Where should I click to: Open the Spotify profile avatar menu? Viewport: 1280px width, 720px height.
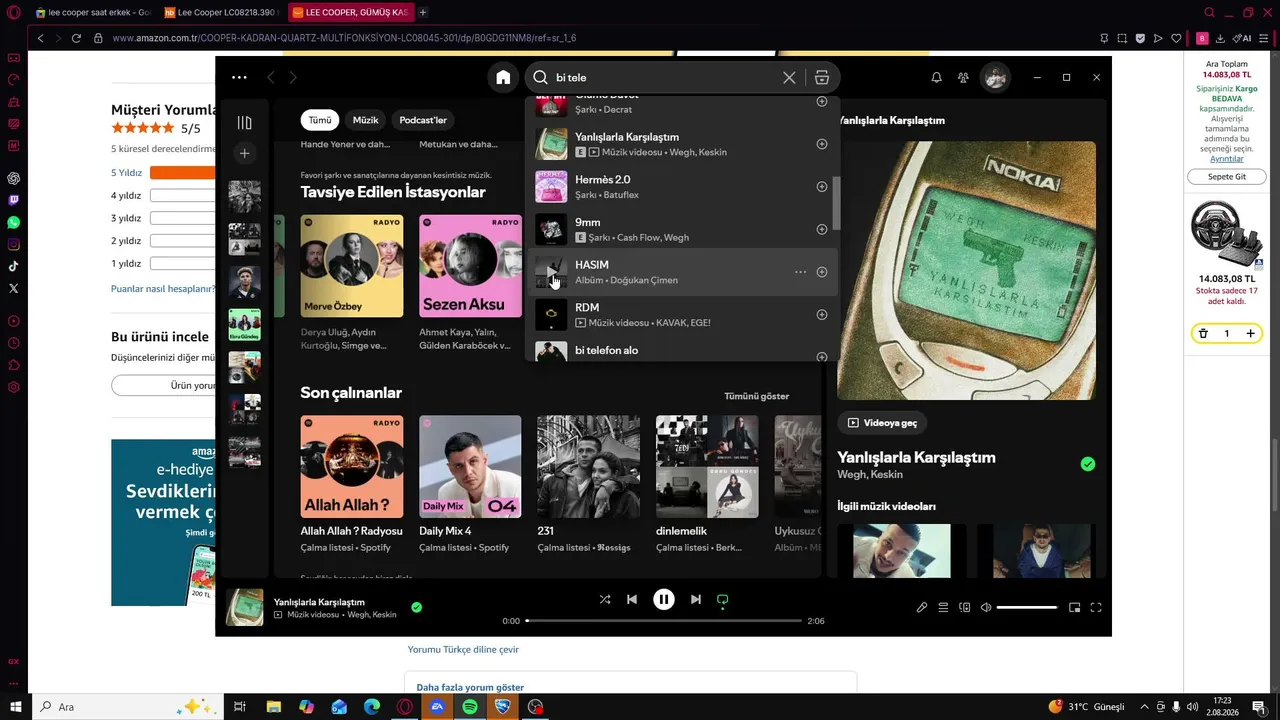tap(995, 77)
